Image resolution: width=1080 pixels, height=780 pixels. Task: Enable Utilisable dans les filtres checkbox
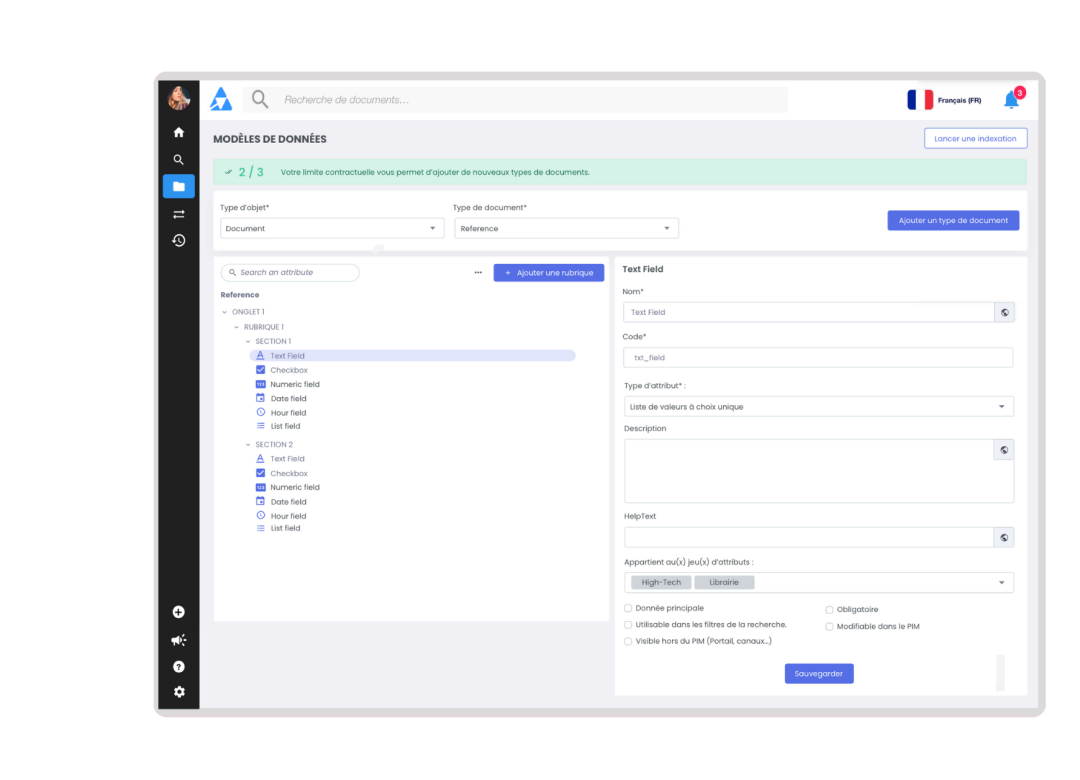[x=628, y=625]
